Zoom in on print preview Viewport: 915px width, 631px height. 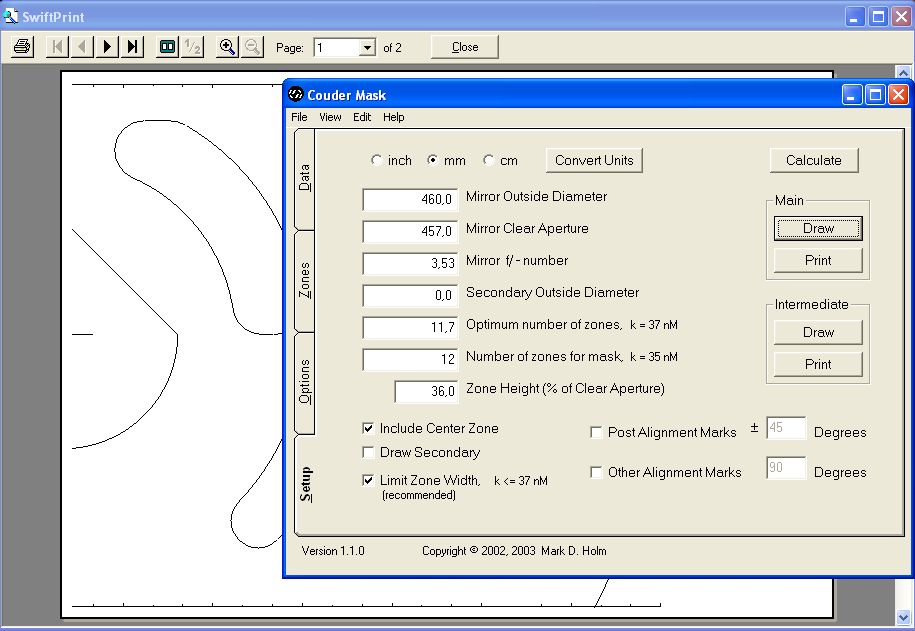(227, 47)
